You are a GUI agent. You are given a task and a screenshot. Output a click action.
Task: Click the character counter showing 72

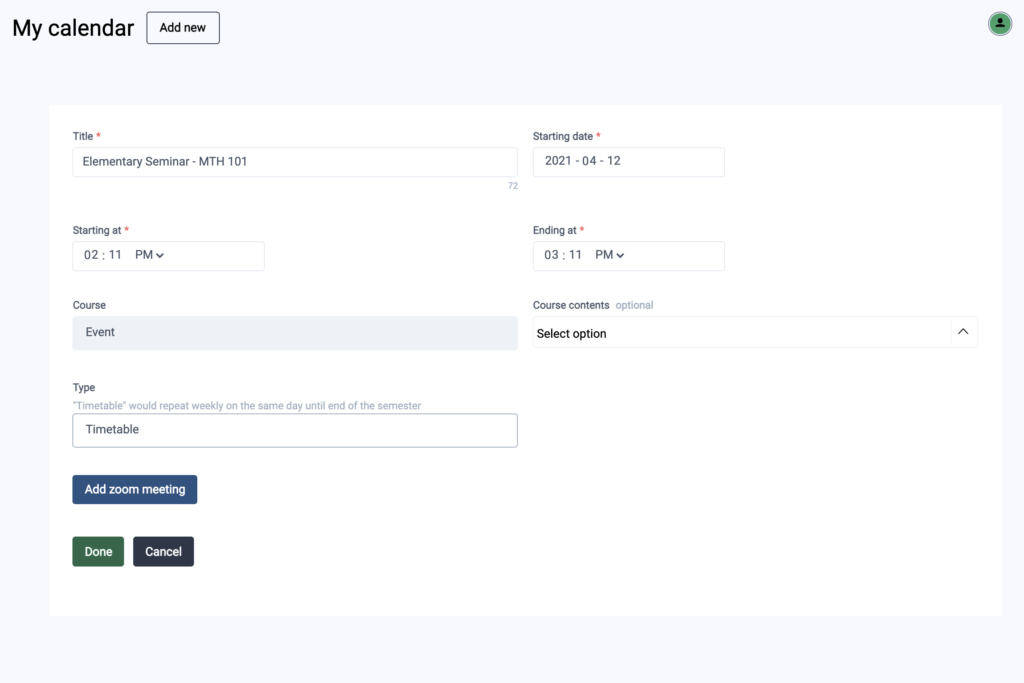pos(513,185)
